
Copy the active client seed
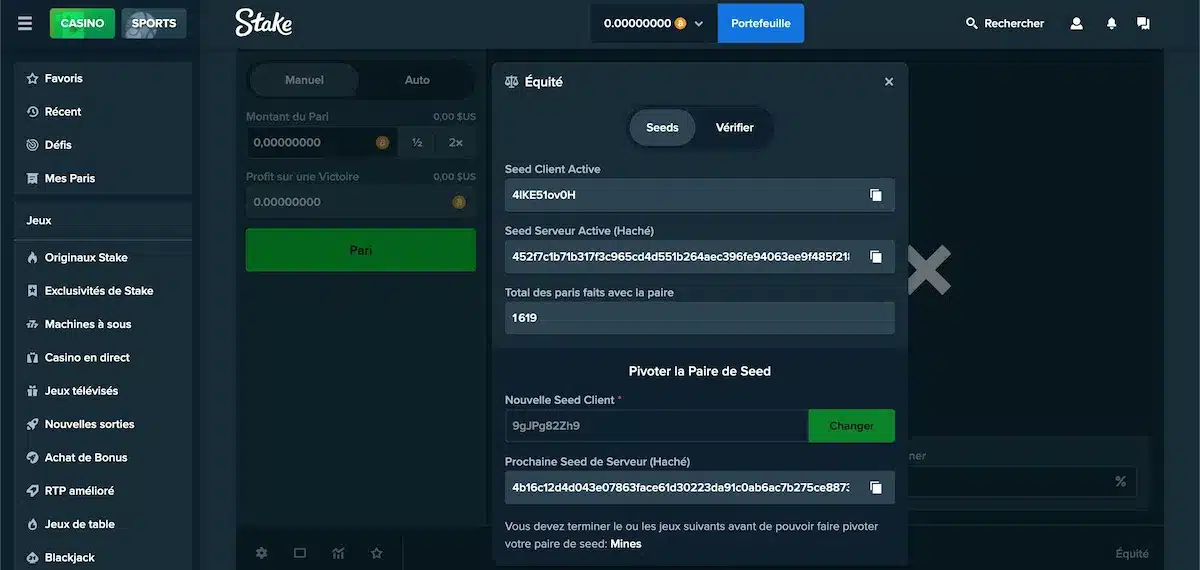coord(876,195)
